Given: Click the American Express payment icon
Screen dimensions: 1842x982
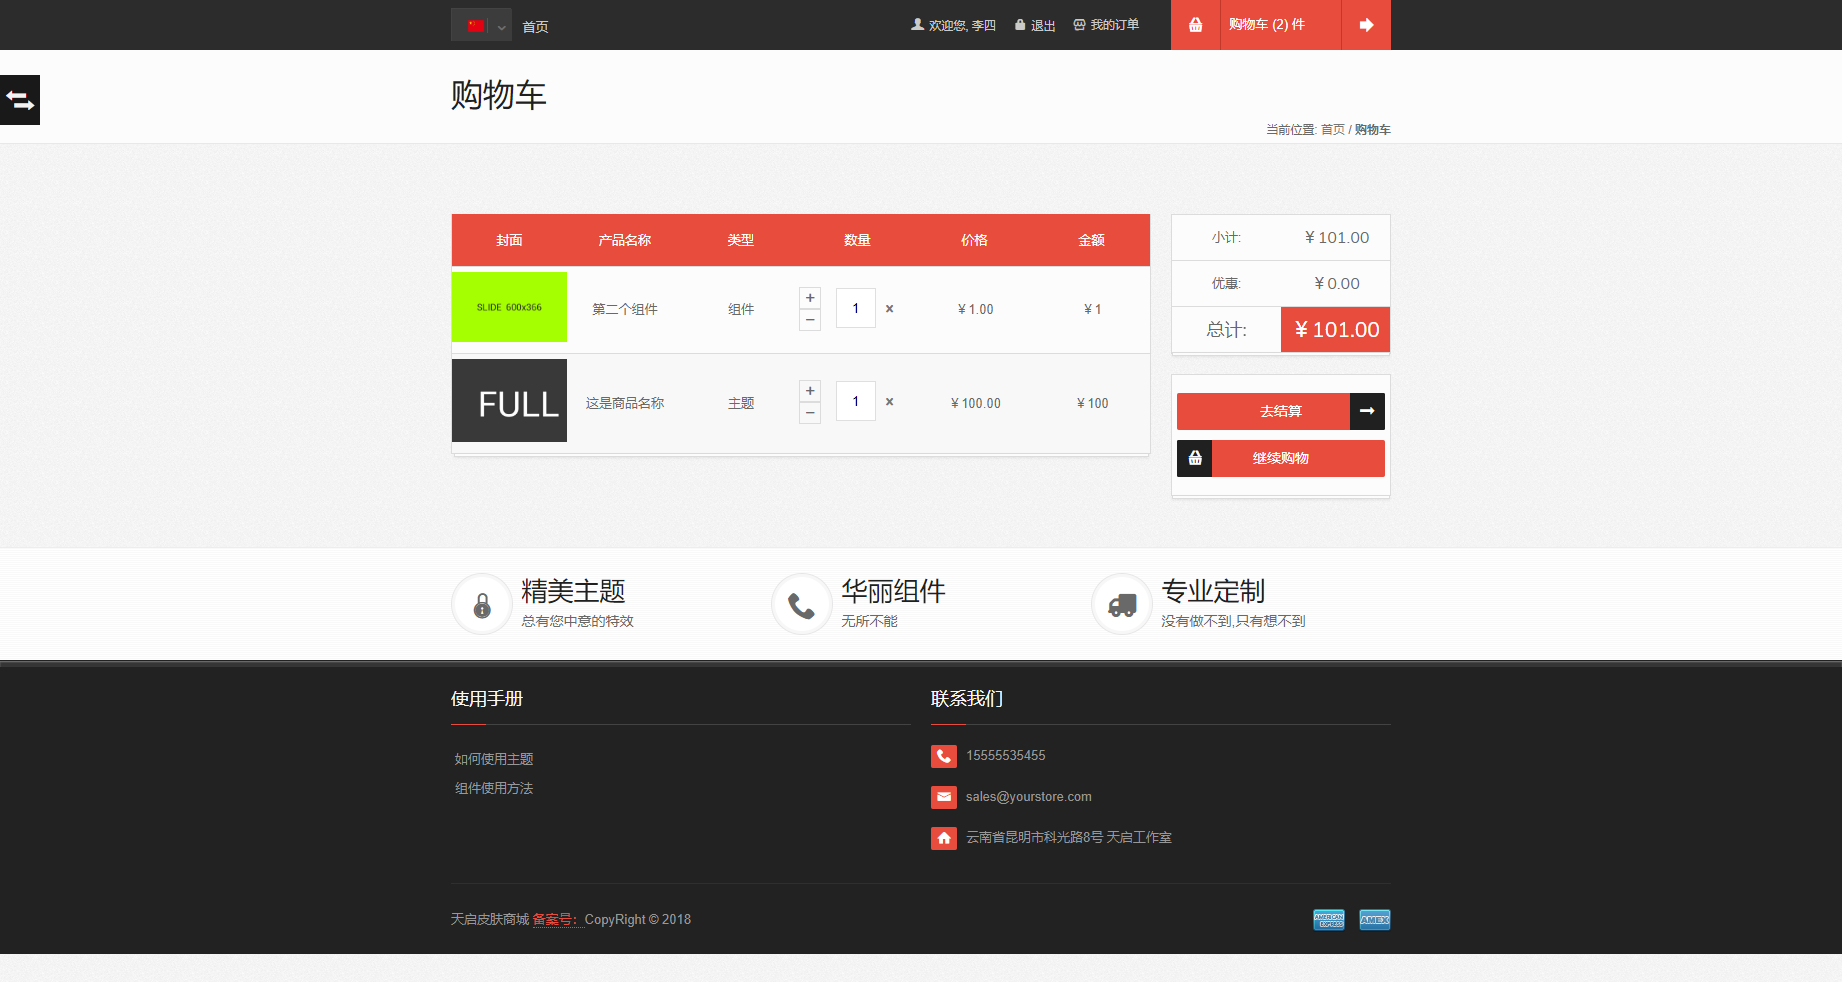Looking at the screenshot, I should (x=1329, y=920).
